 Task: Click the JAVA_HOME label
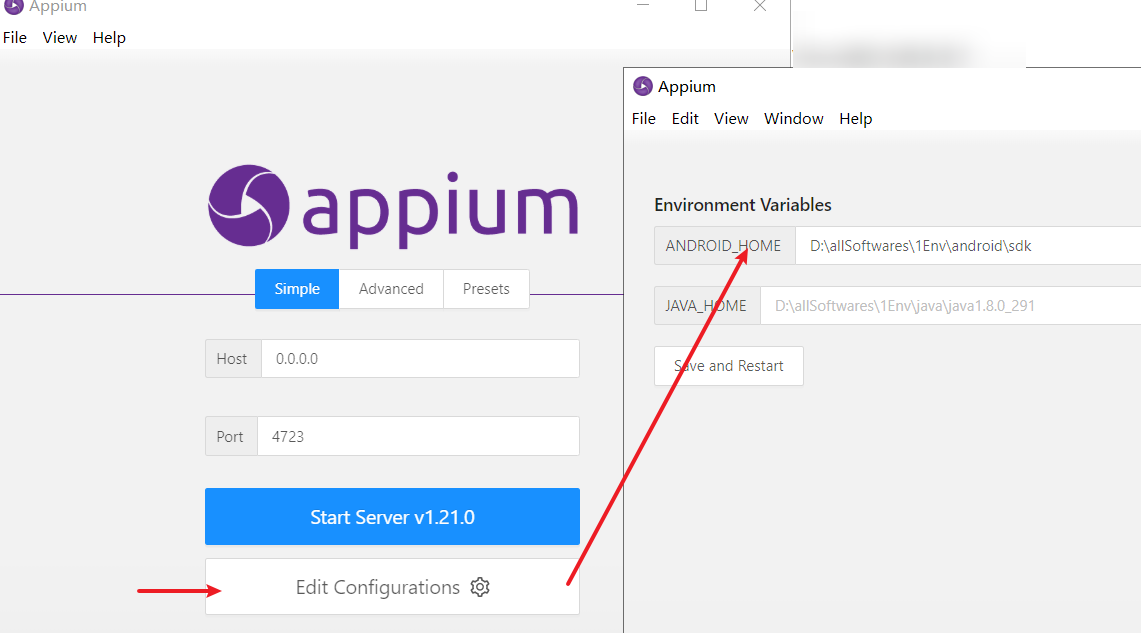(707, 306)
